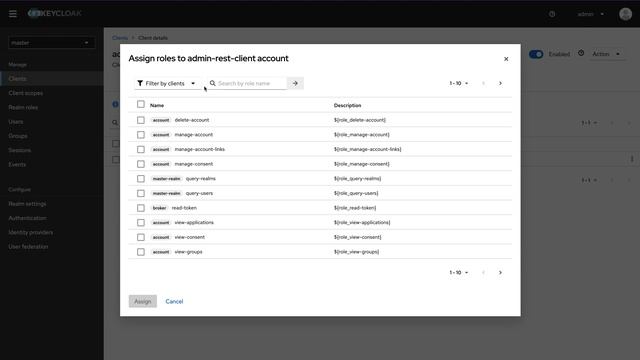The width and height of the screenshot is (640, 360).
Task: Check the read-token role checkbox
Action: 141,208
